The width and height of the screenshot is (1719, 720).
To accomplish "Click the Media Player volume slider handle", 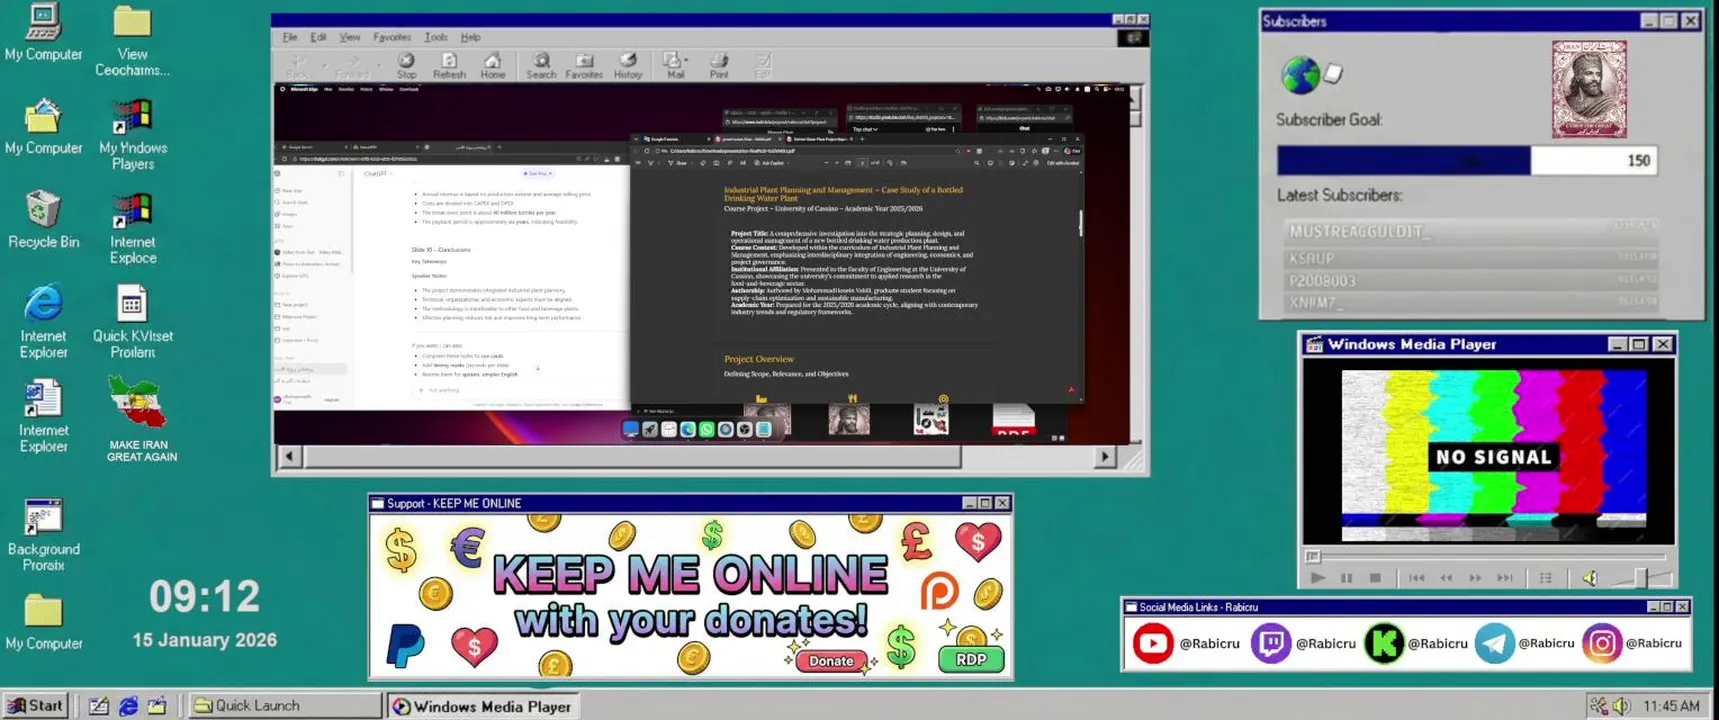I will 1640,578.
